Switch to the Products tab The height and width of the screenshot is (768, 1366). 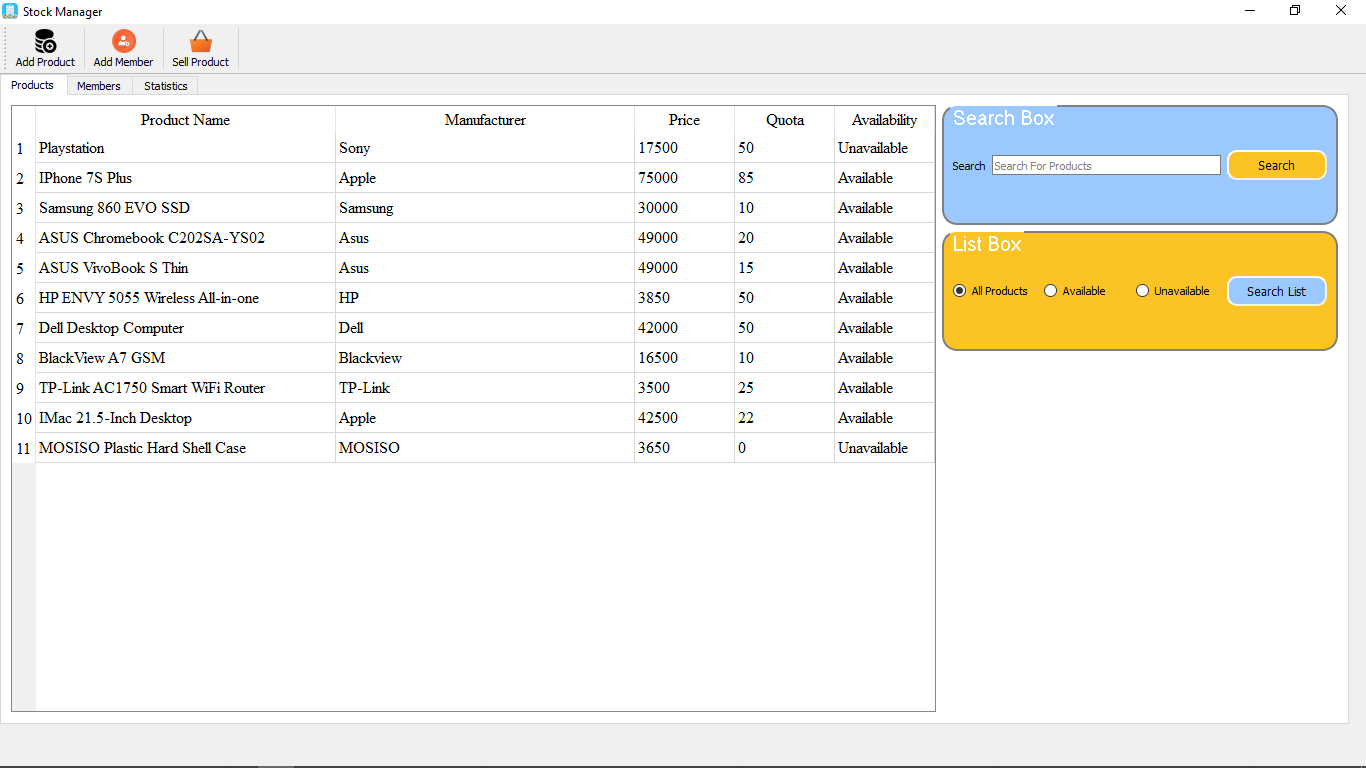pos(33,85)
